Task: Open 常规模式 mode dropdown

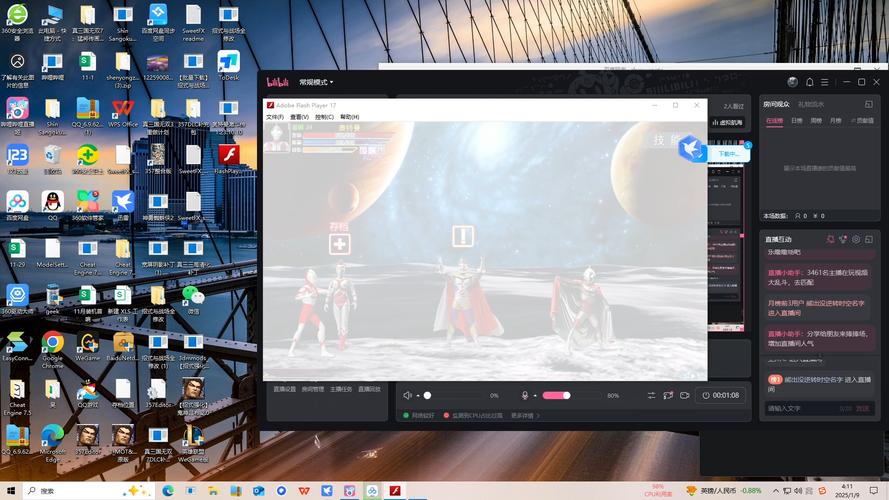Action: point(316,82)
